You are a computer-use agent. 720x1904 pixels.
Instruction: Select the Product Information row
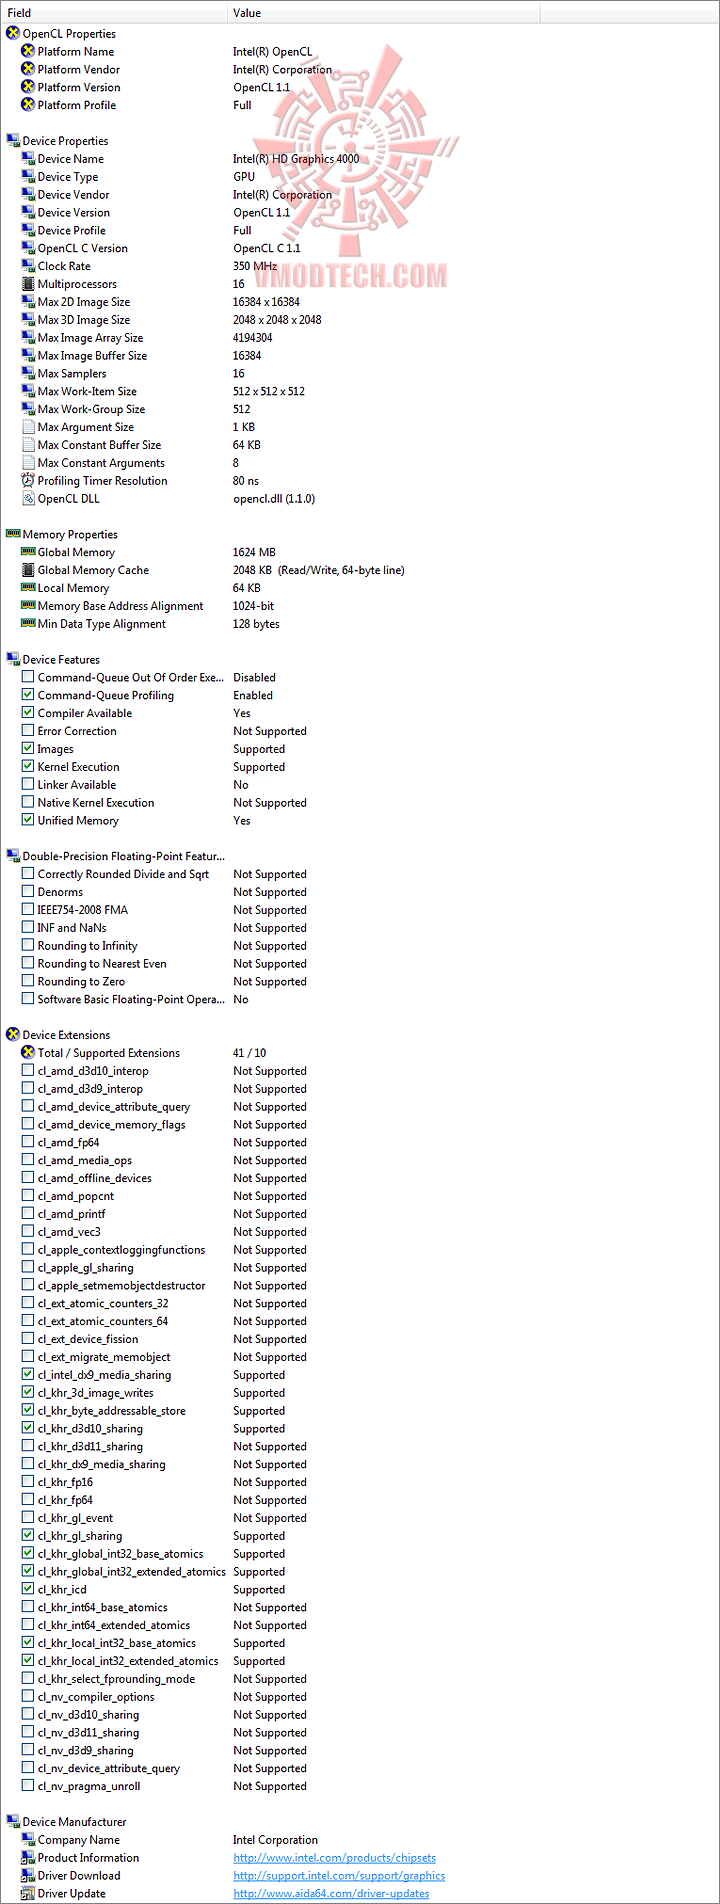point(360,1858)
